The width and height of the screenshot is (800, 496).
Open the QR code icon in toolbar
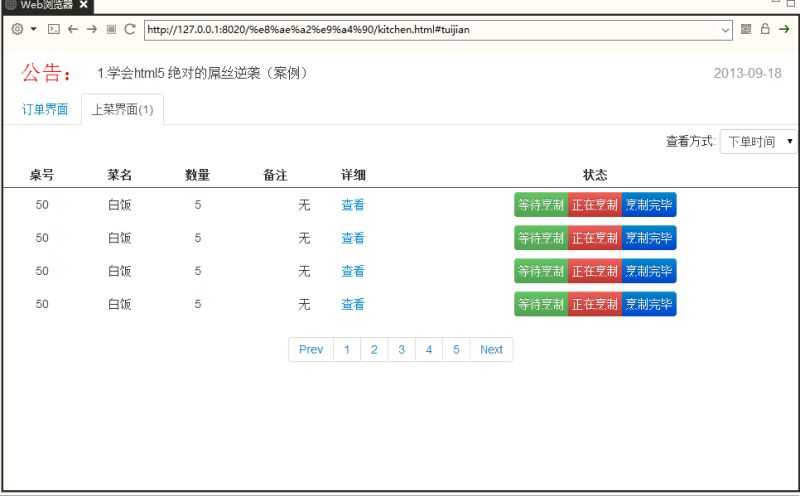746,29
